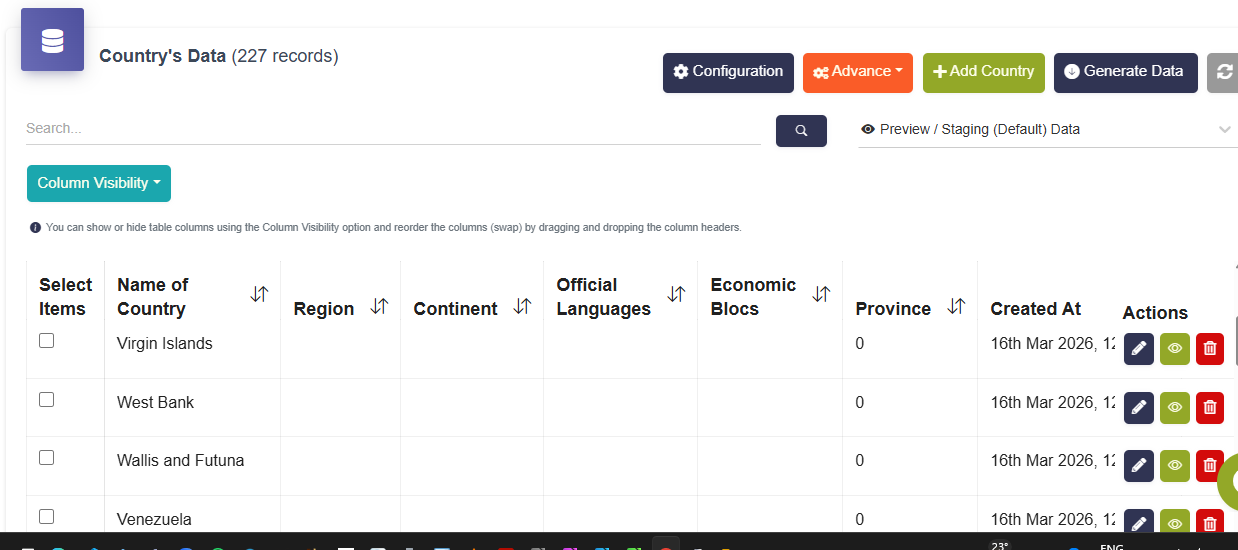This screenshot has width=1238, height=550.
Task: Open Preview / Staging (Default) Data selector
Action: tap(1046, 129)
